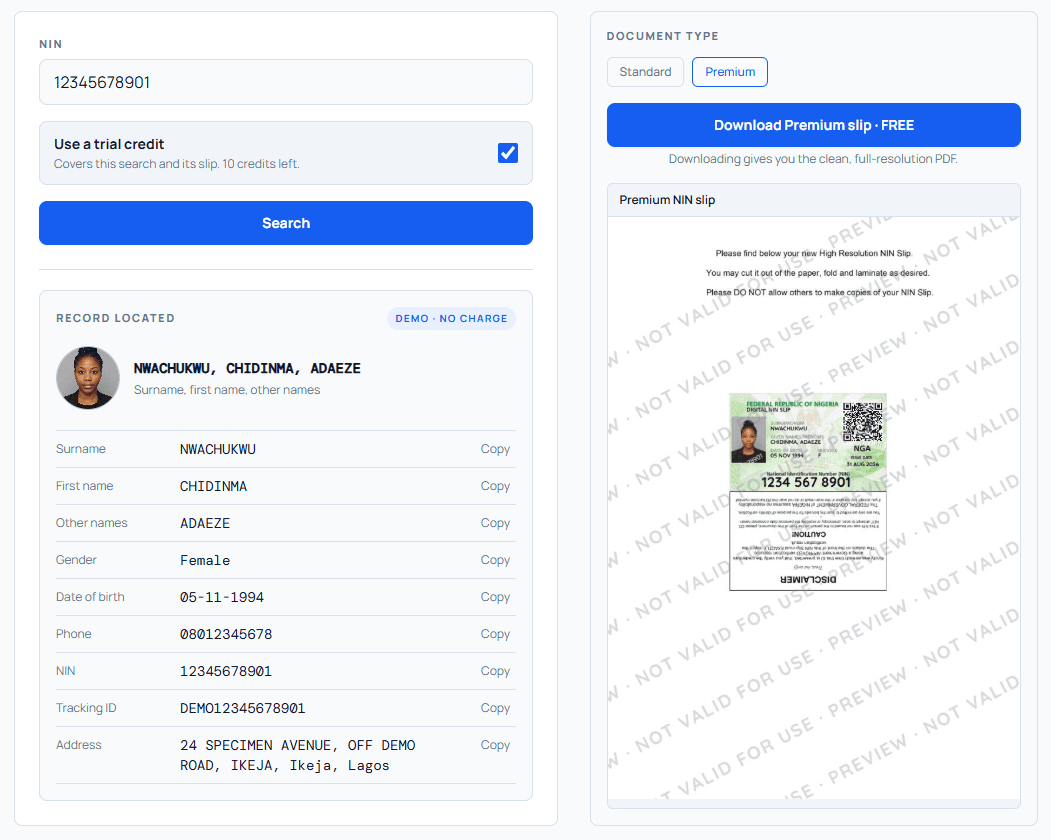The height and width of the screenshot is (840, 1051).
Task: Click the address 24 SPECIMEN AVENUE text
Action: (x=298, y=755)
